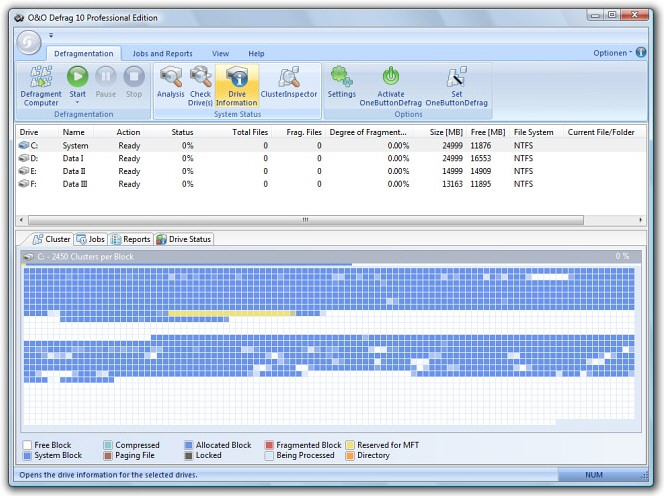Sort by the Free [MB] column header
The height and width of the screenshot is (496, 664).
tap(488, 132)
